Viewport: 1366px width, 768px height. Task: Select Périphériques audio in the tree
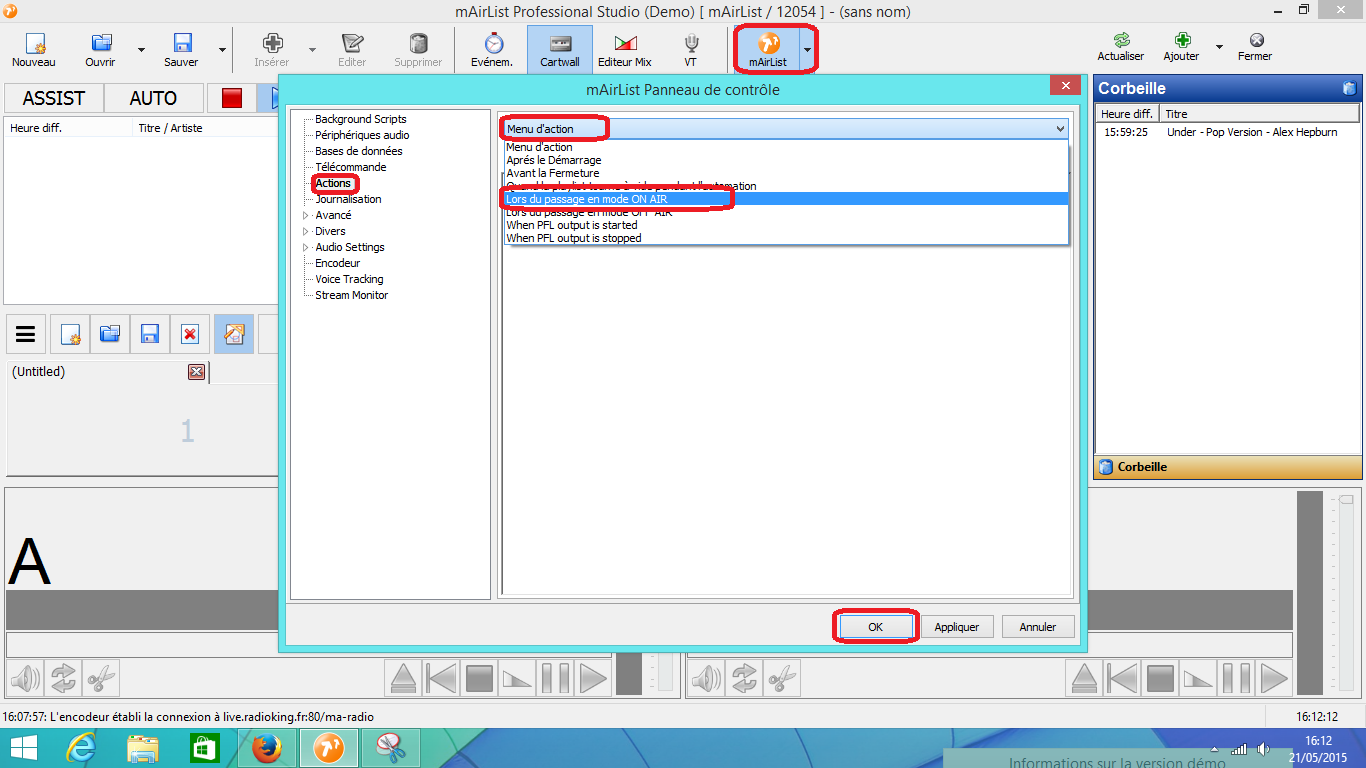click(362, 135)
